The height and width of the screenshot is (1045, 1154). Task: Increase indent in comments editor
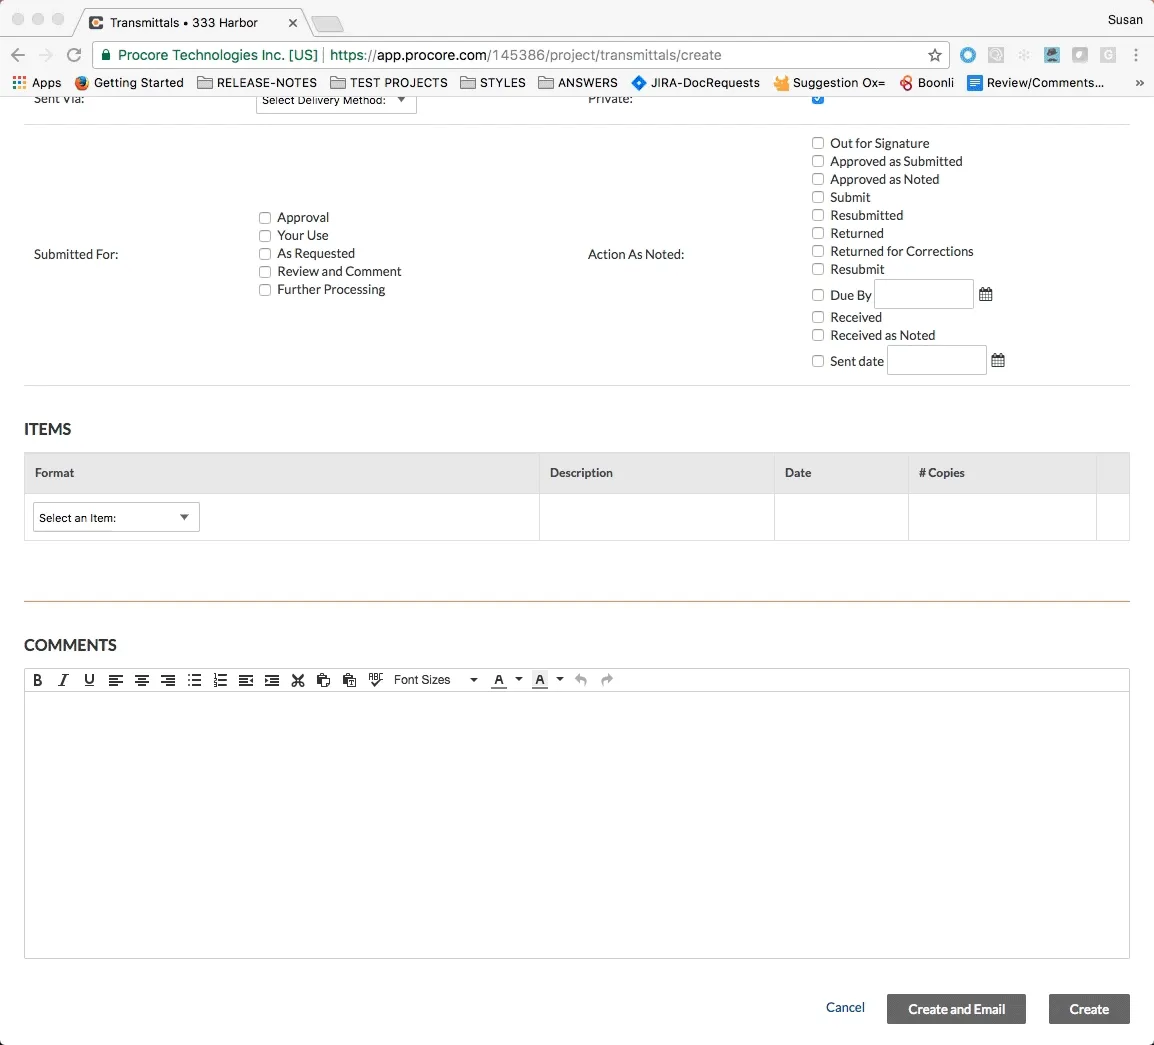point(272,680)
